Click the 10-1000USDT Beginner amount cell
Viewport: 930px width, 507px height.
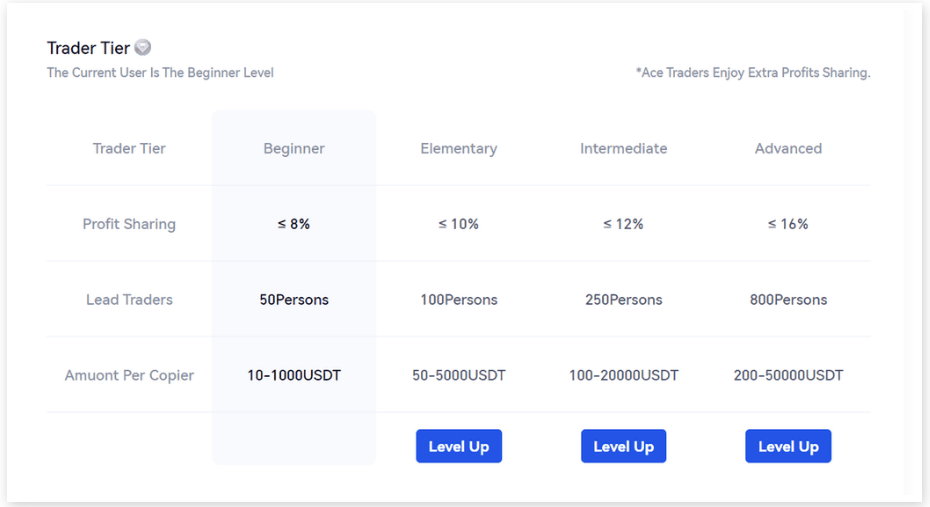click(x=294, y=375)
